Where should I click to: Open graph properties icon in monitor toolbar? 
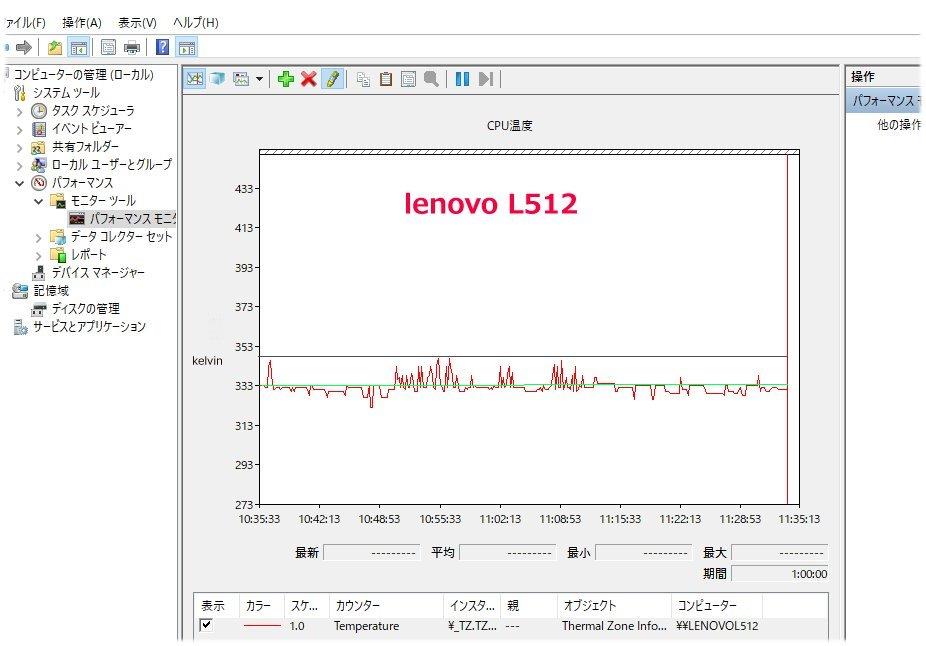(408, 79)
